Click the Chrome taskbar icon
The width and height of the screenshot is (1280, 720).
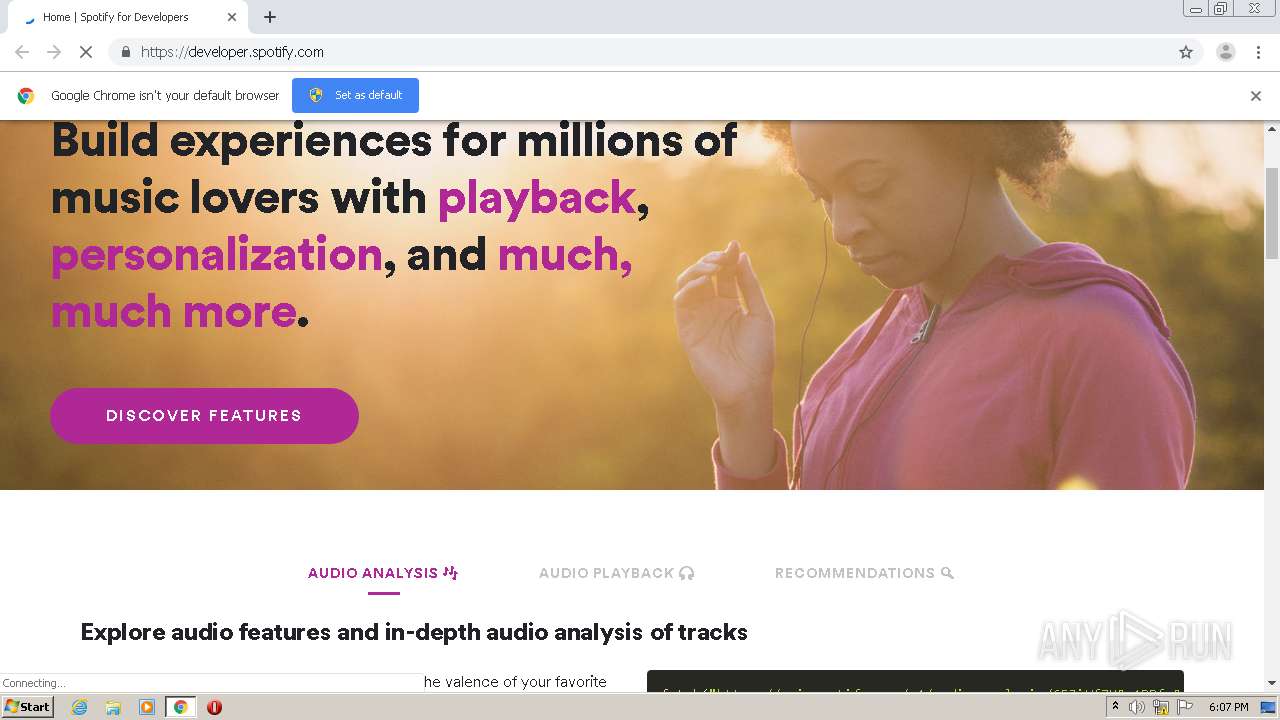click(x=180, y=707)
